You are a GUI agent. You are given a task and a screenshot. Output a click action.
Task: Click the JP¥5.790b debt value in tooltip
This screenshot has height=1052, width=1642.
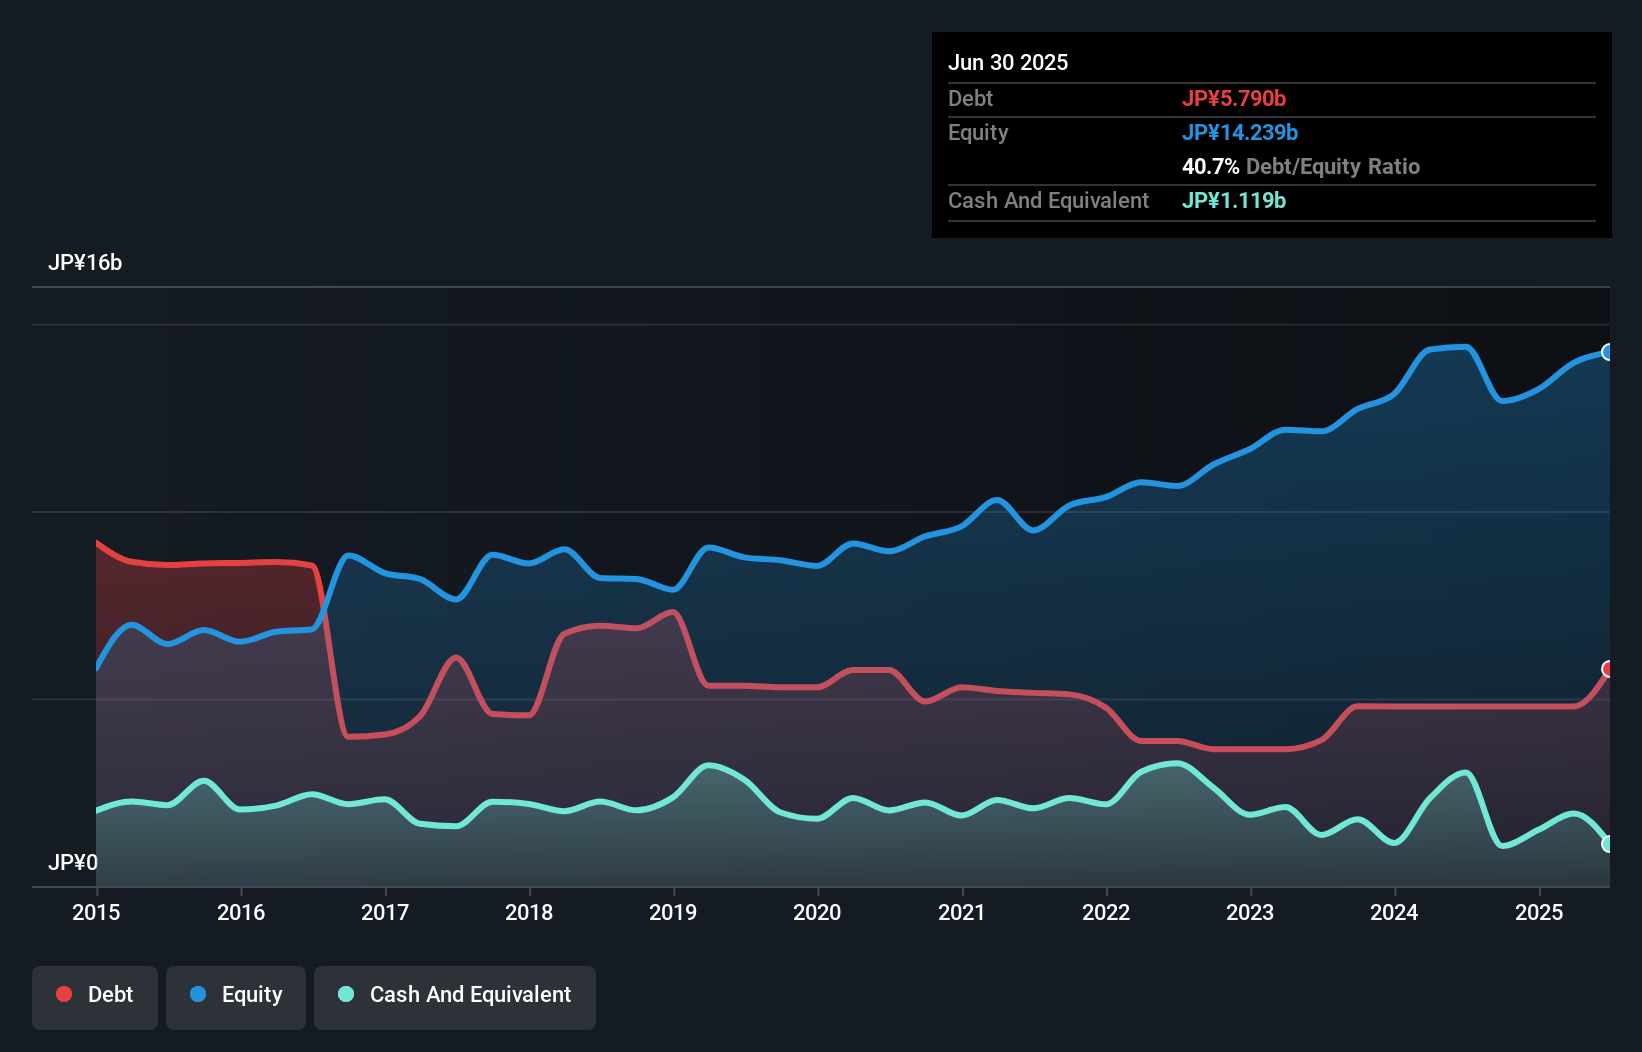[1234, 98]
